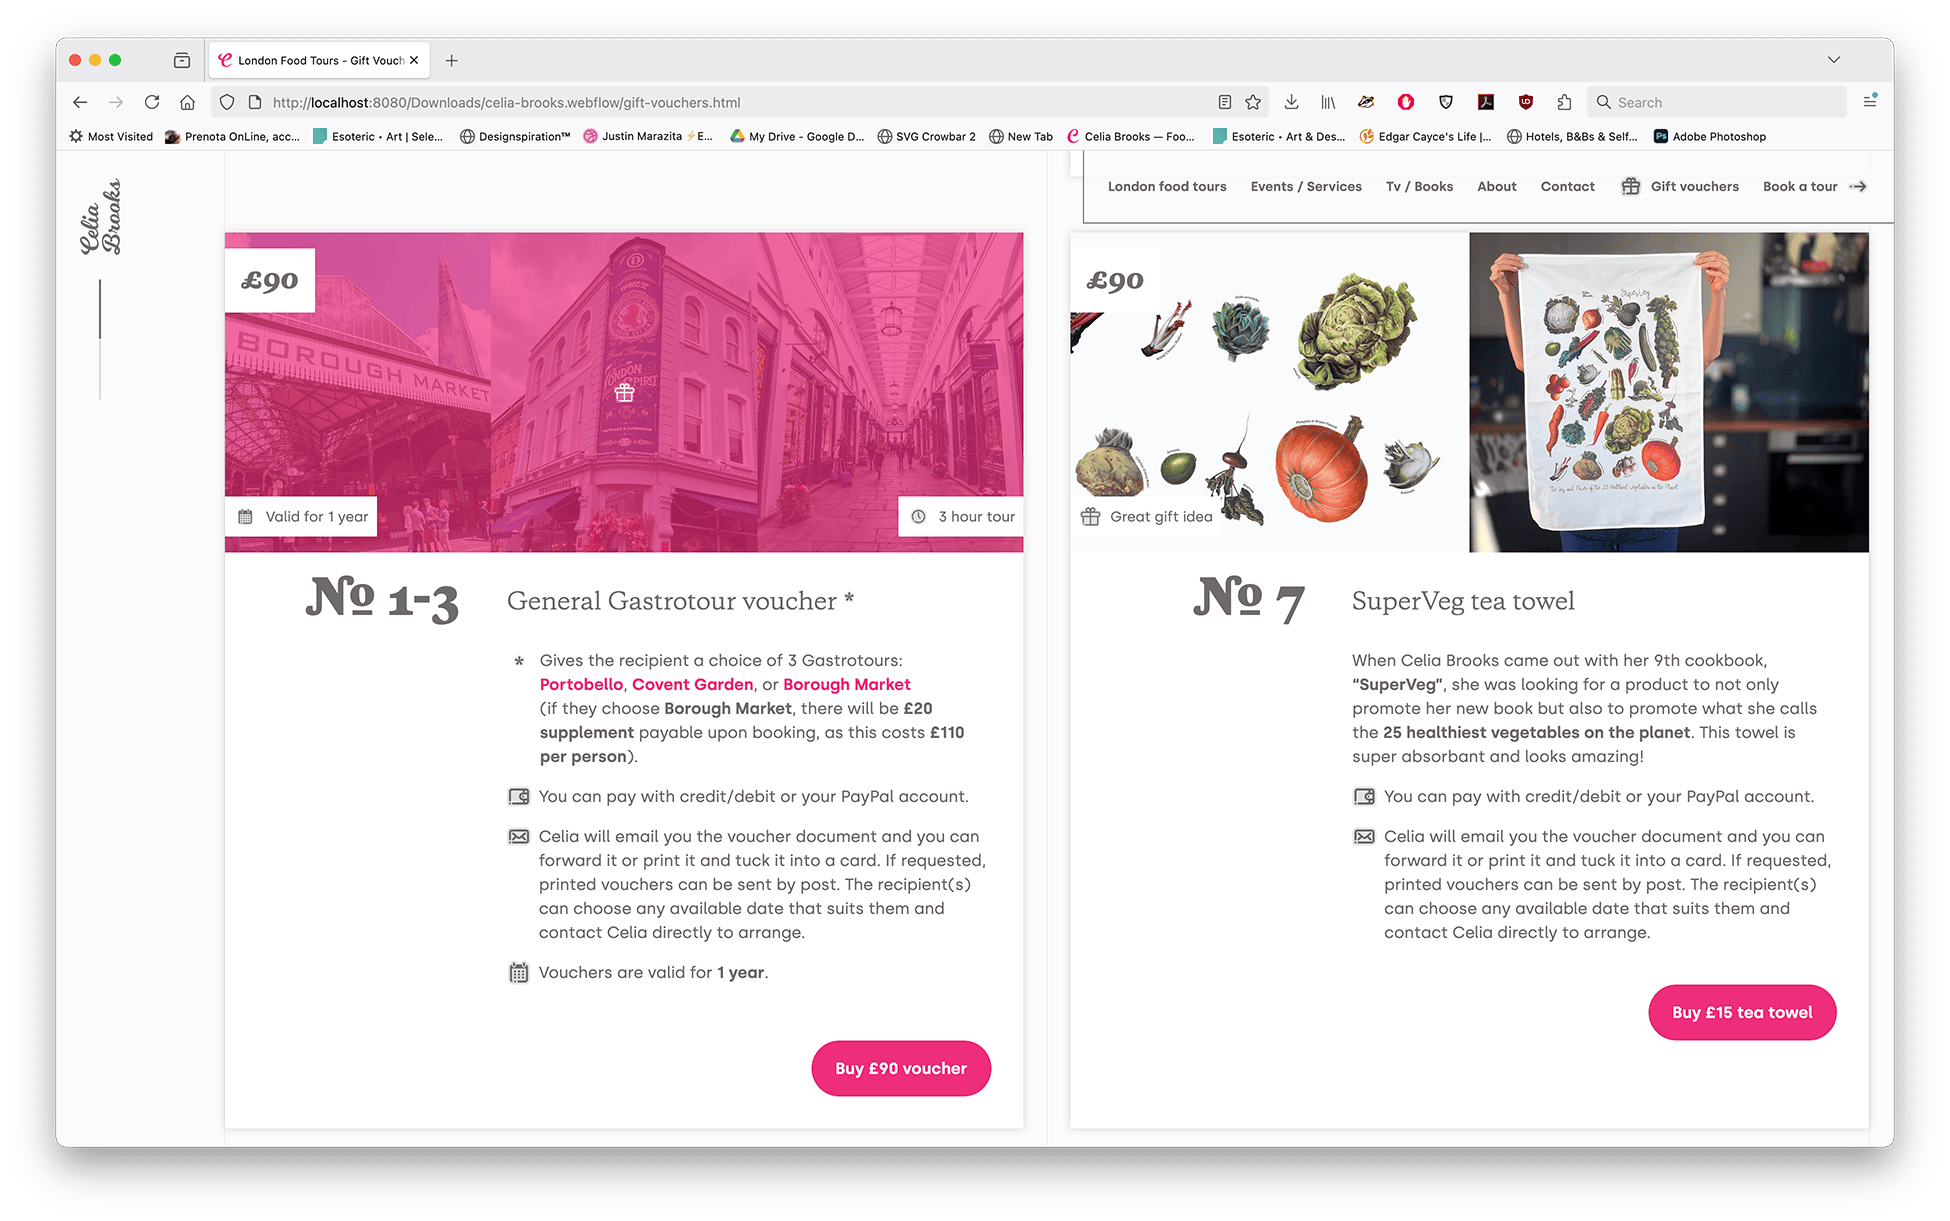The width and height of the screenshot is (1950, 1221).
Task: Click the tracking protection shield icon
Action: [227, 102]
